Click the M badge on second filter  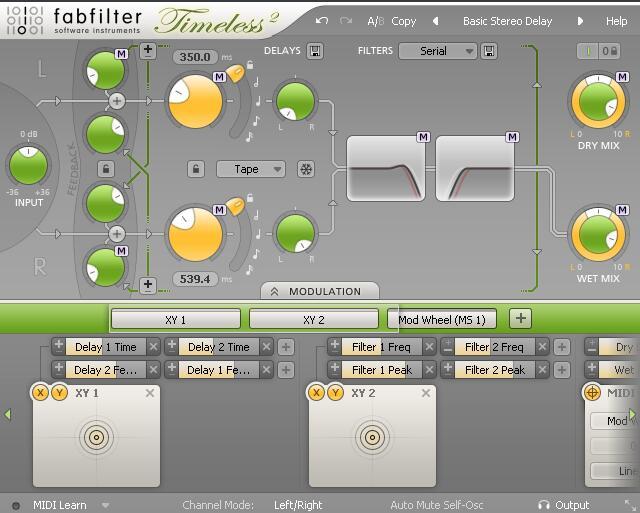[512, 137]
